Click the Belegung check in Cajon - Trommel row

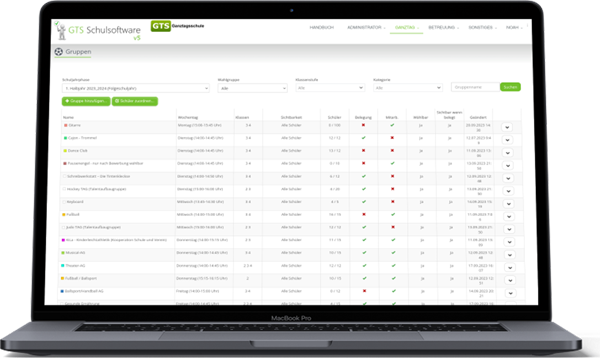[x=364, y=138]
